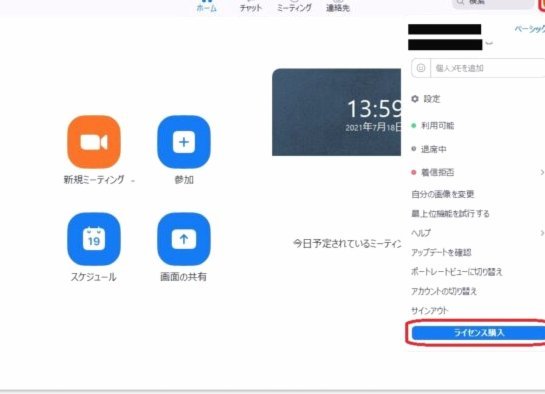The height and width of the screenshot is (394, 545).
Task: Click the blue 参加 join icon
Action: pyautogui.click(x=184, y=142)
